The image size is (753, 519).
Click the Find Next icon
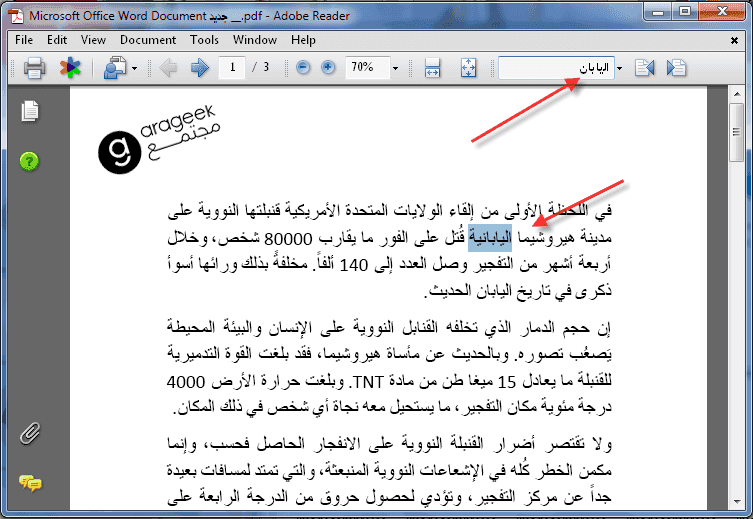pyautogui.click(x=676, y=68)
